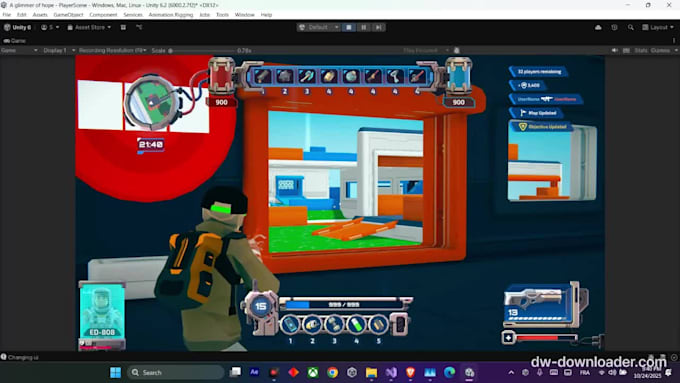Image resolution: width=680 pixels, height=383 pixels.
Task: Open the Package Manager toolbar icon
Action: pyautogui.click(x=123, y=27)
